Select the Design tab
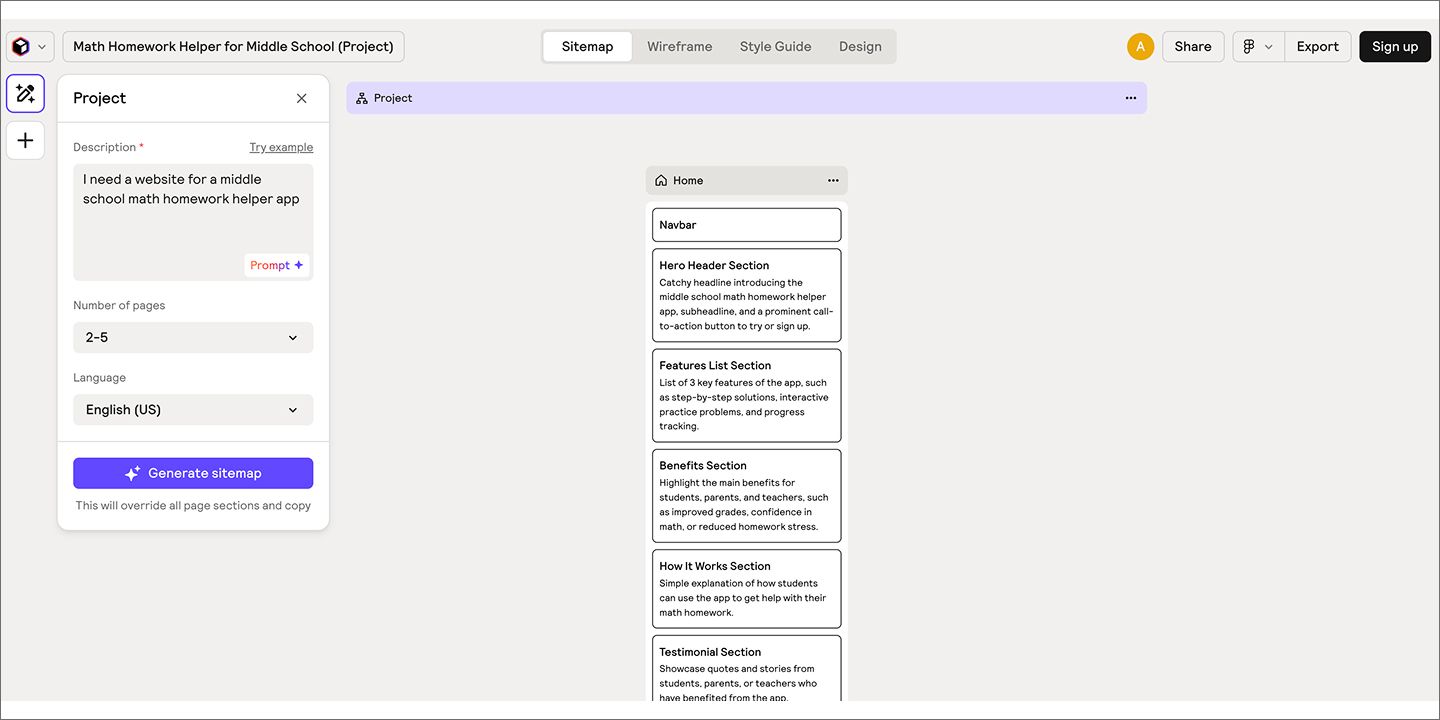 click(860, 46)
